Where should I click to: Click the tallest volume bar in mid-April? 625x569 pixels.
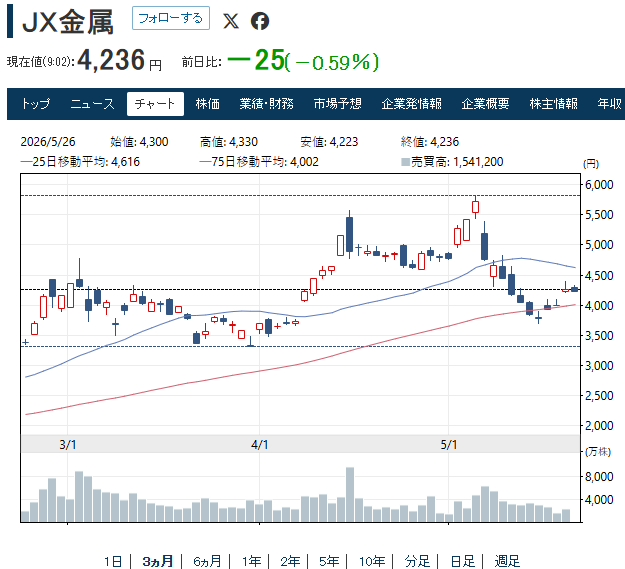(350, 494)
